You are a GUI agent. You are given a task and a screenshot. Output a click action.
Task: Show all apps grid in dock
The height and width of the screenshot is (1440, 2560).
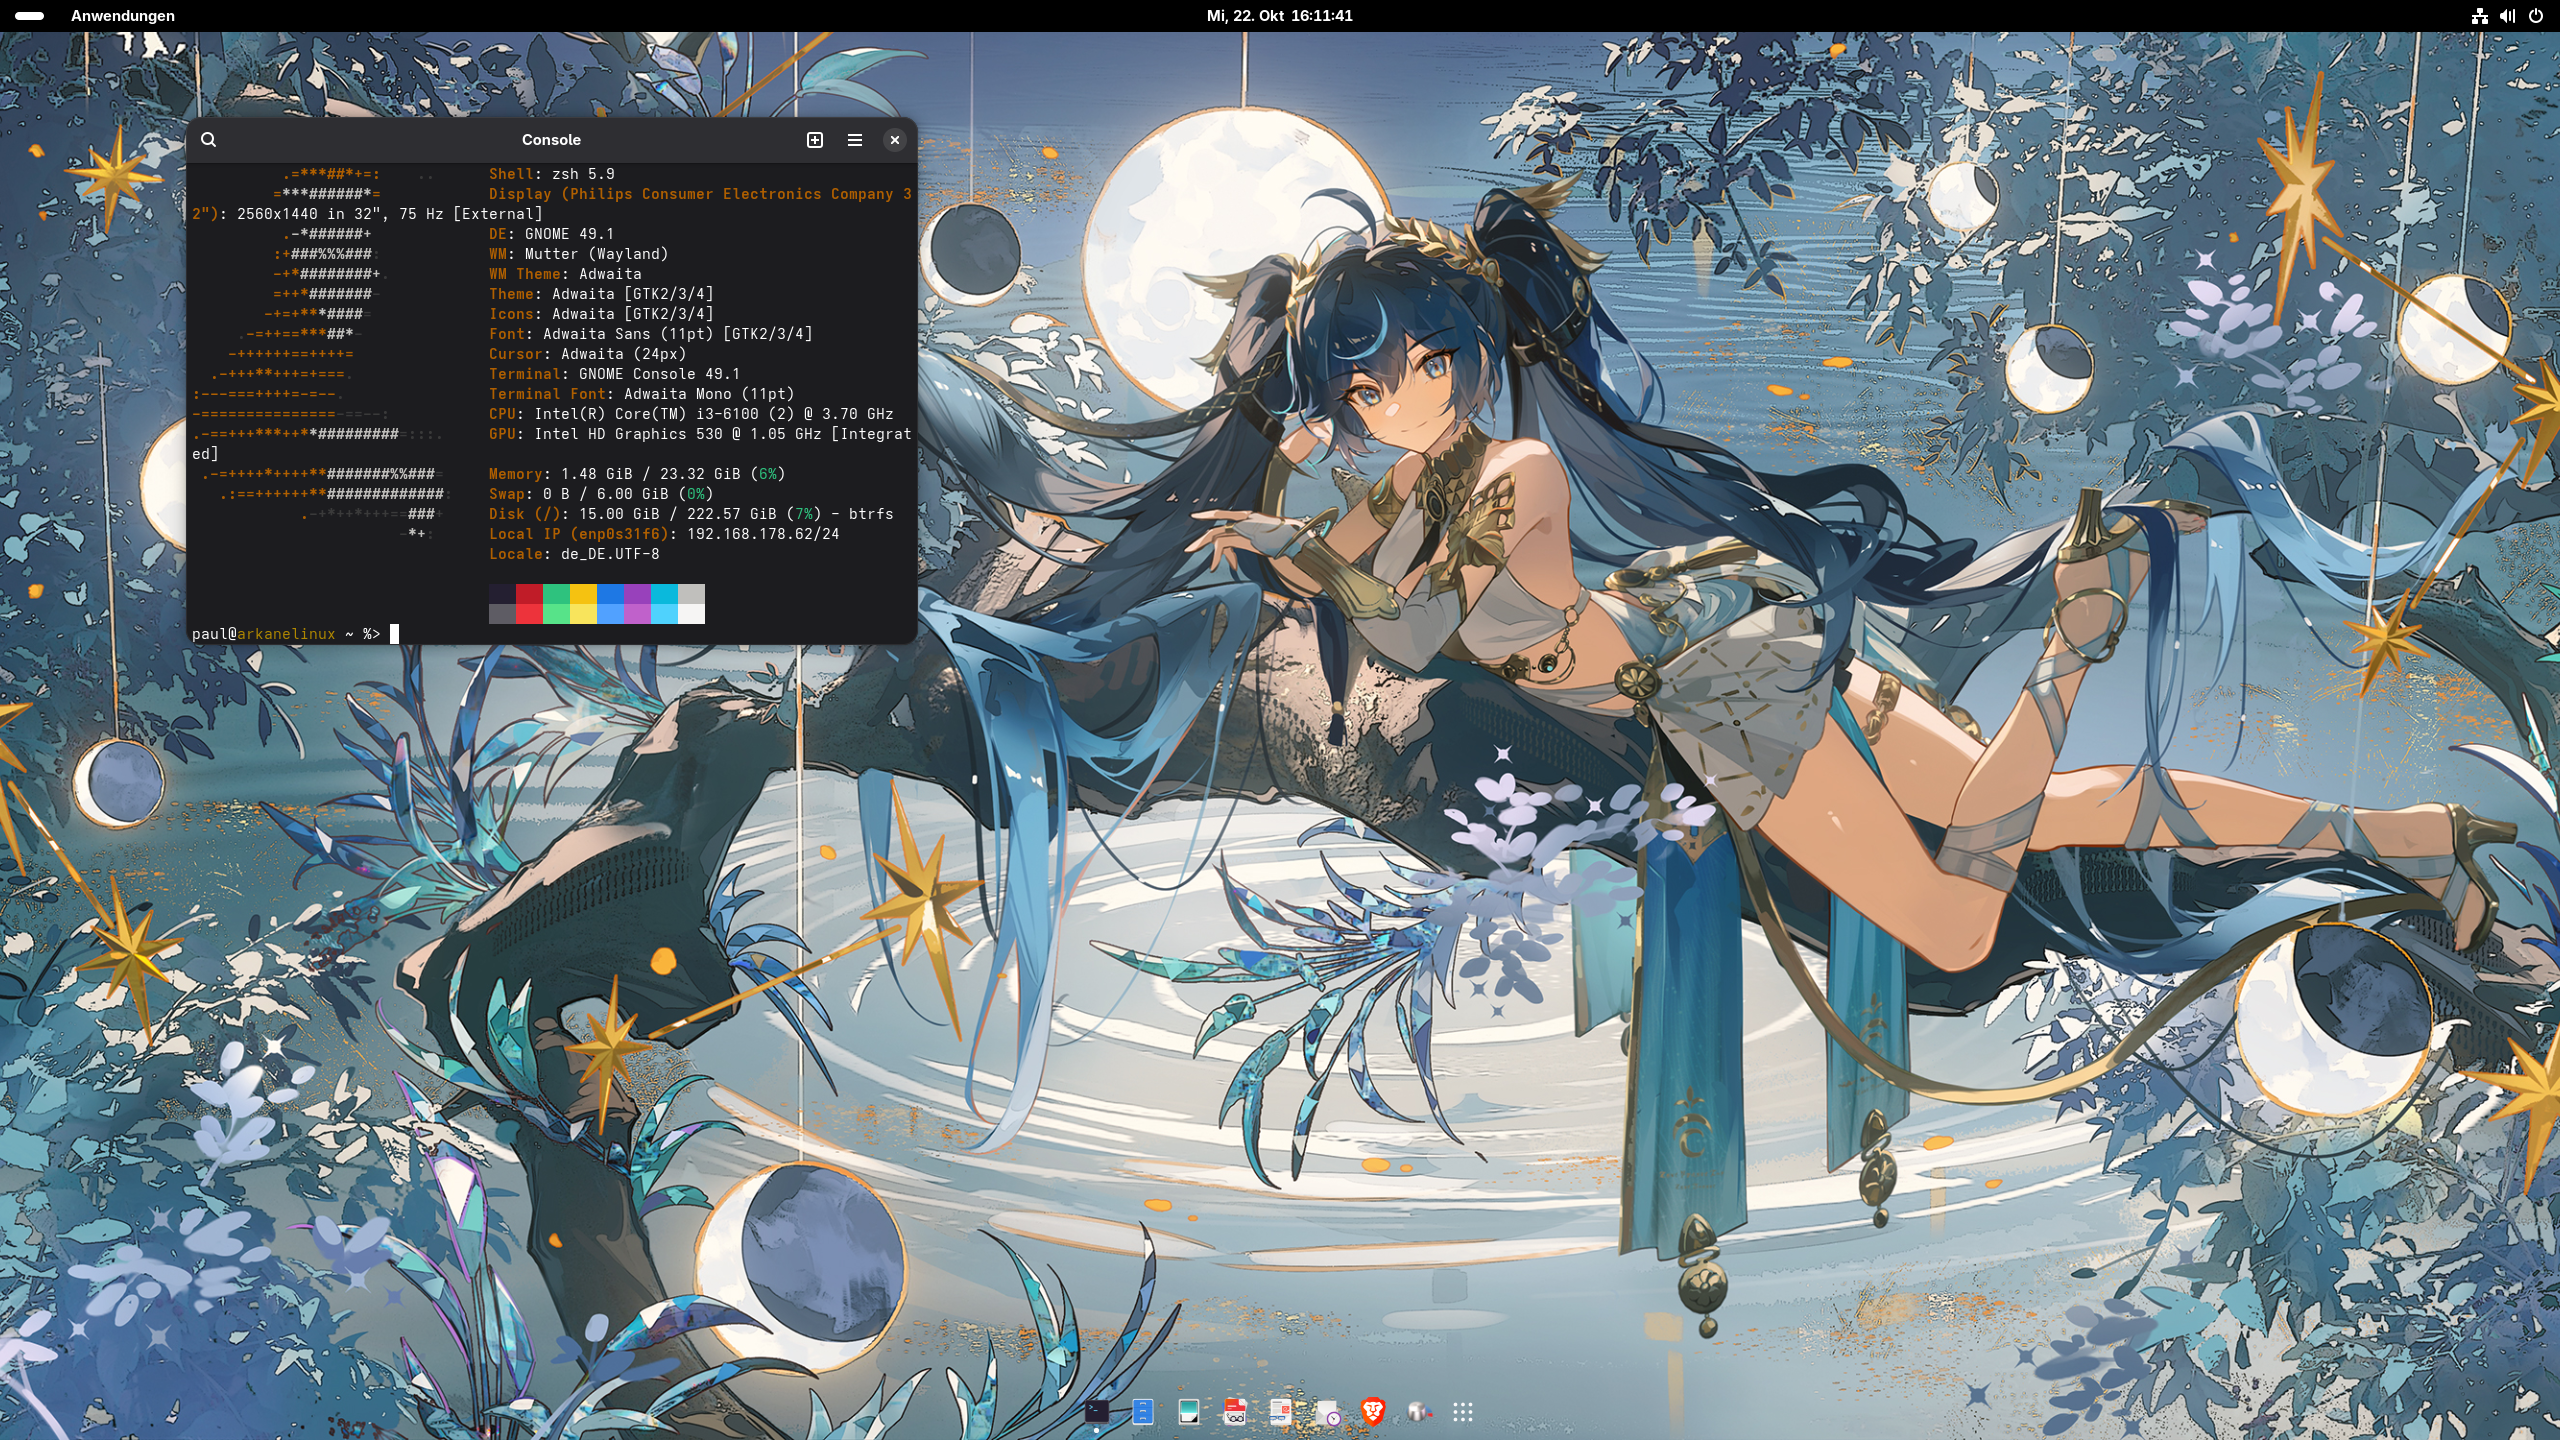[x=1463, y=1411]
